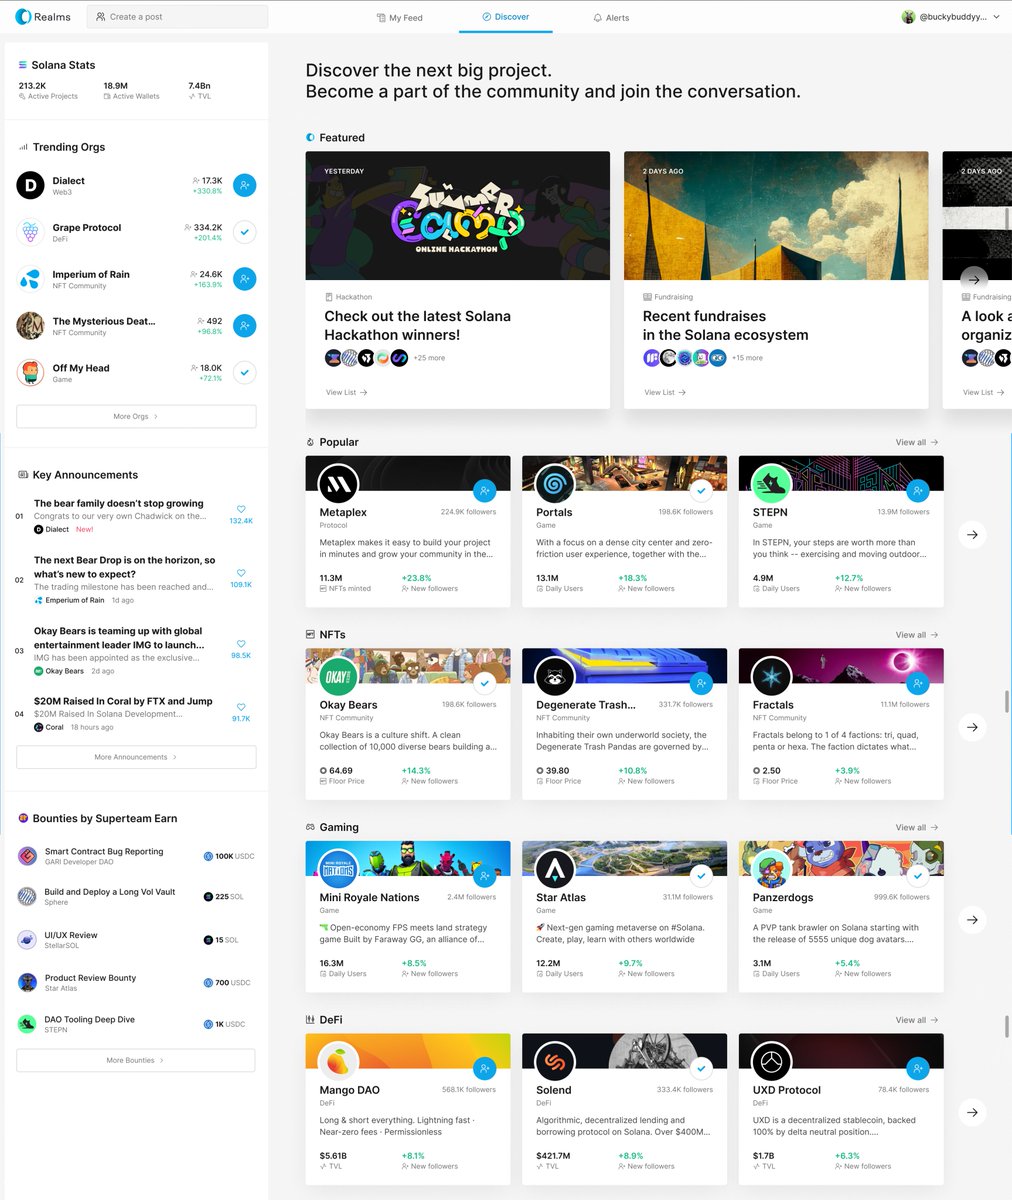Select the Discover tab
The height and width of the screenshot is (1200, 1012).
(505, 17)
